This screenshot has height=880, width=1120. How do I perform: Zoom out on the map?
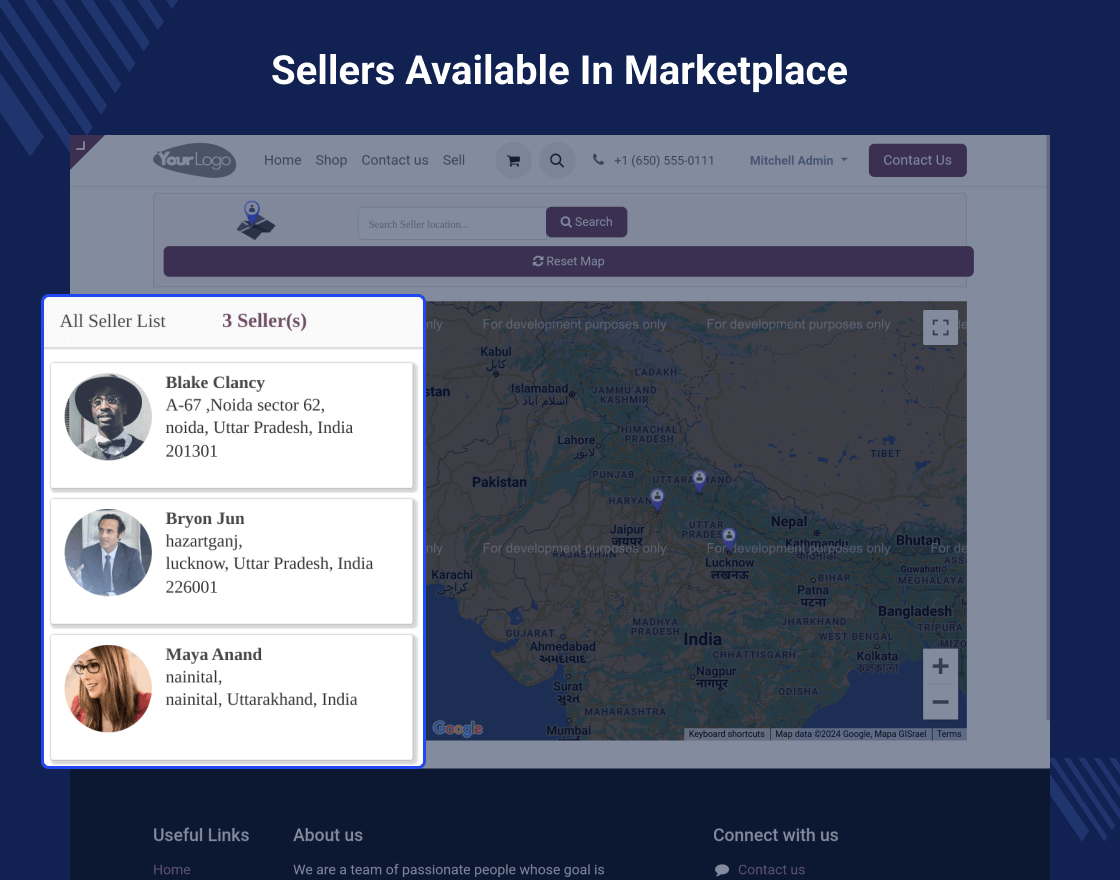click(x=940, y=701)
